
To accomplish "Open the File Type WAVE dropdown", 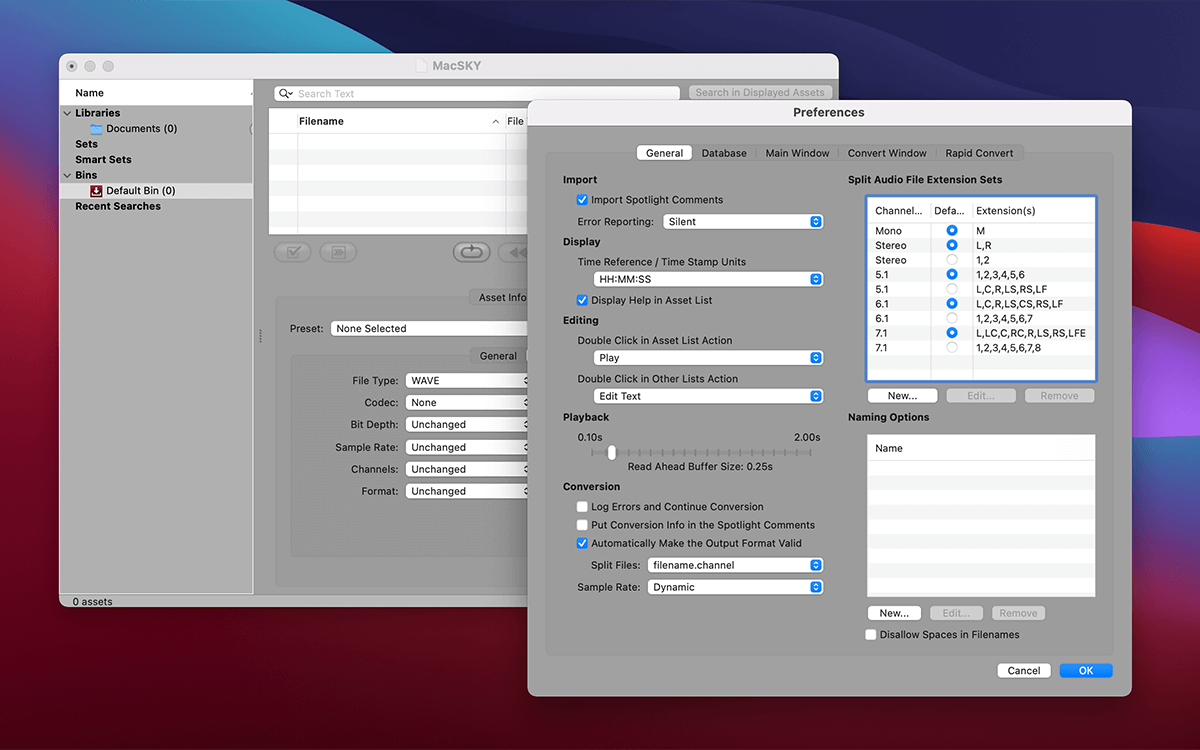I will tap(467, 381).
